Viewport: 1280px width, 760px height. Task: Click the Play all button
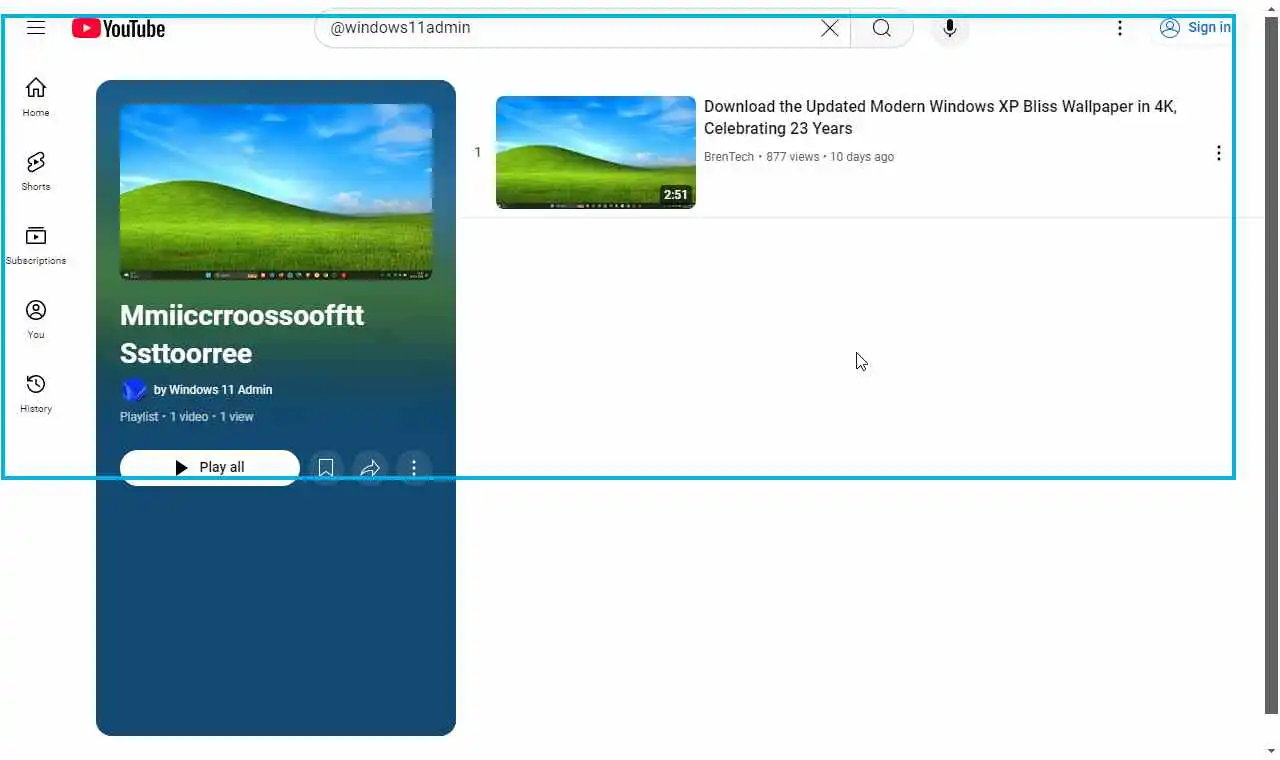pos(210,467)
